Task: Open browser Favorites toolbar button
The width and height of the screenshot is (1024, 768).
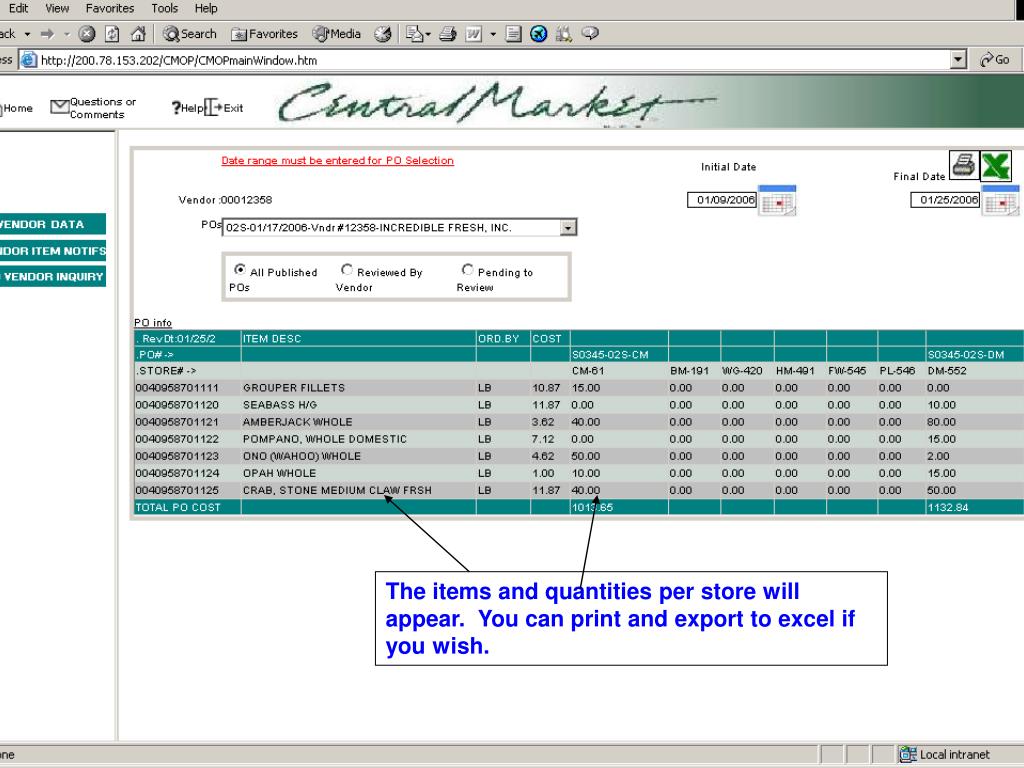Action: click(264, 33)
